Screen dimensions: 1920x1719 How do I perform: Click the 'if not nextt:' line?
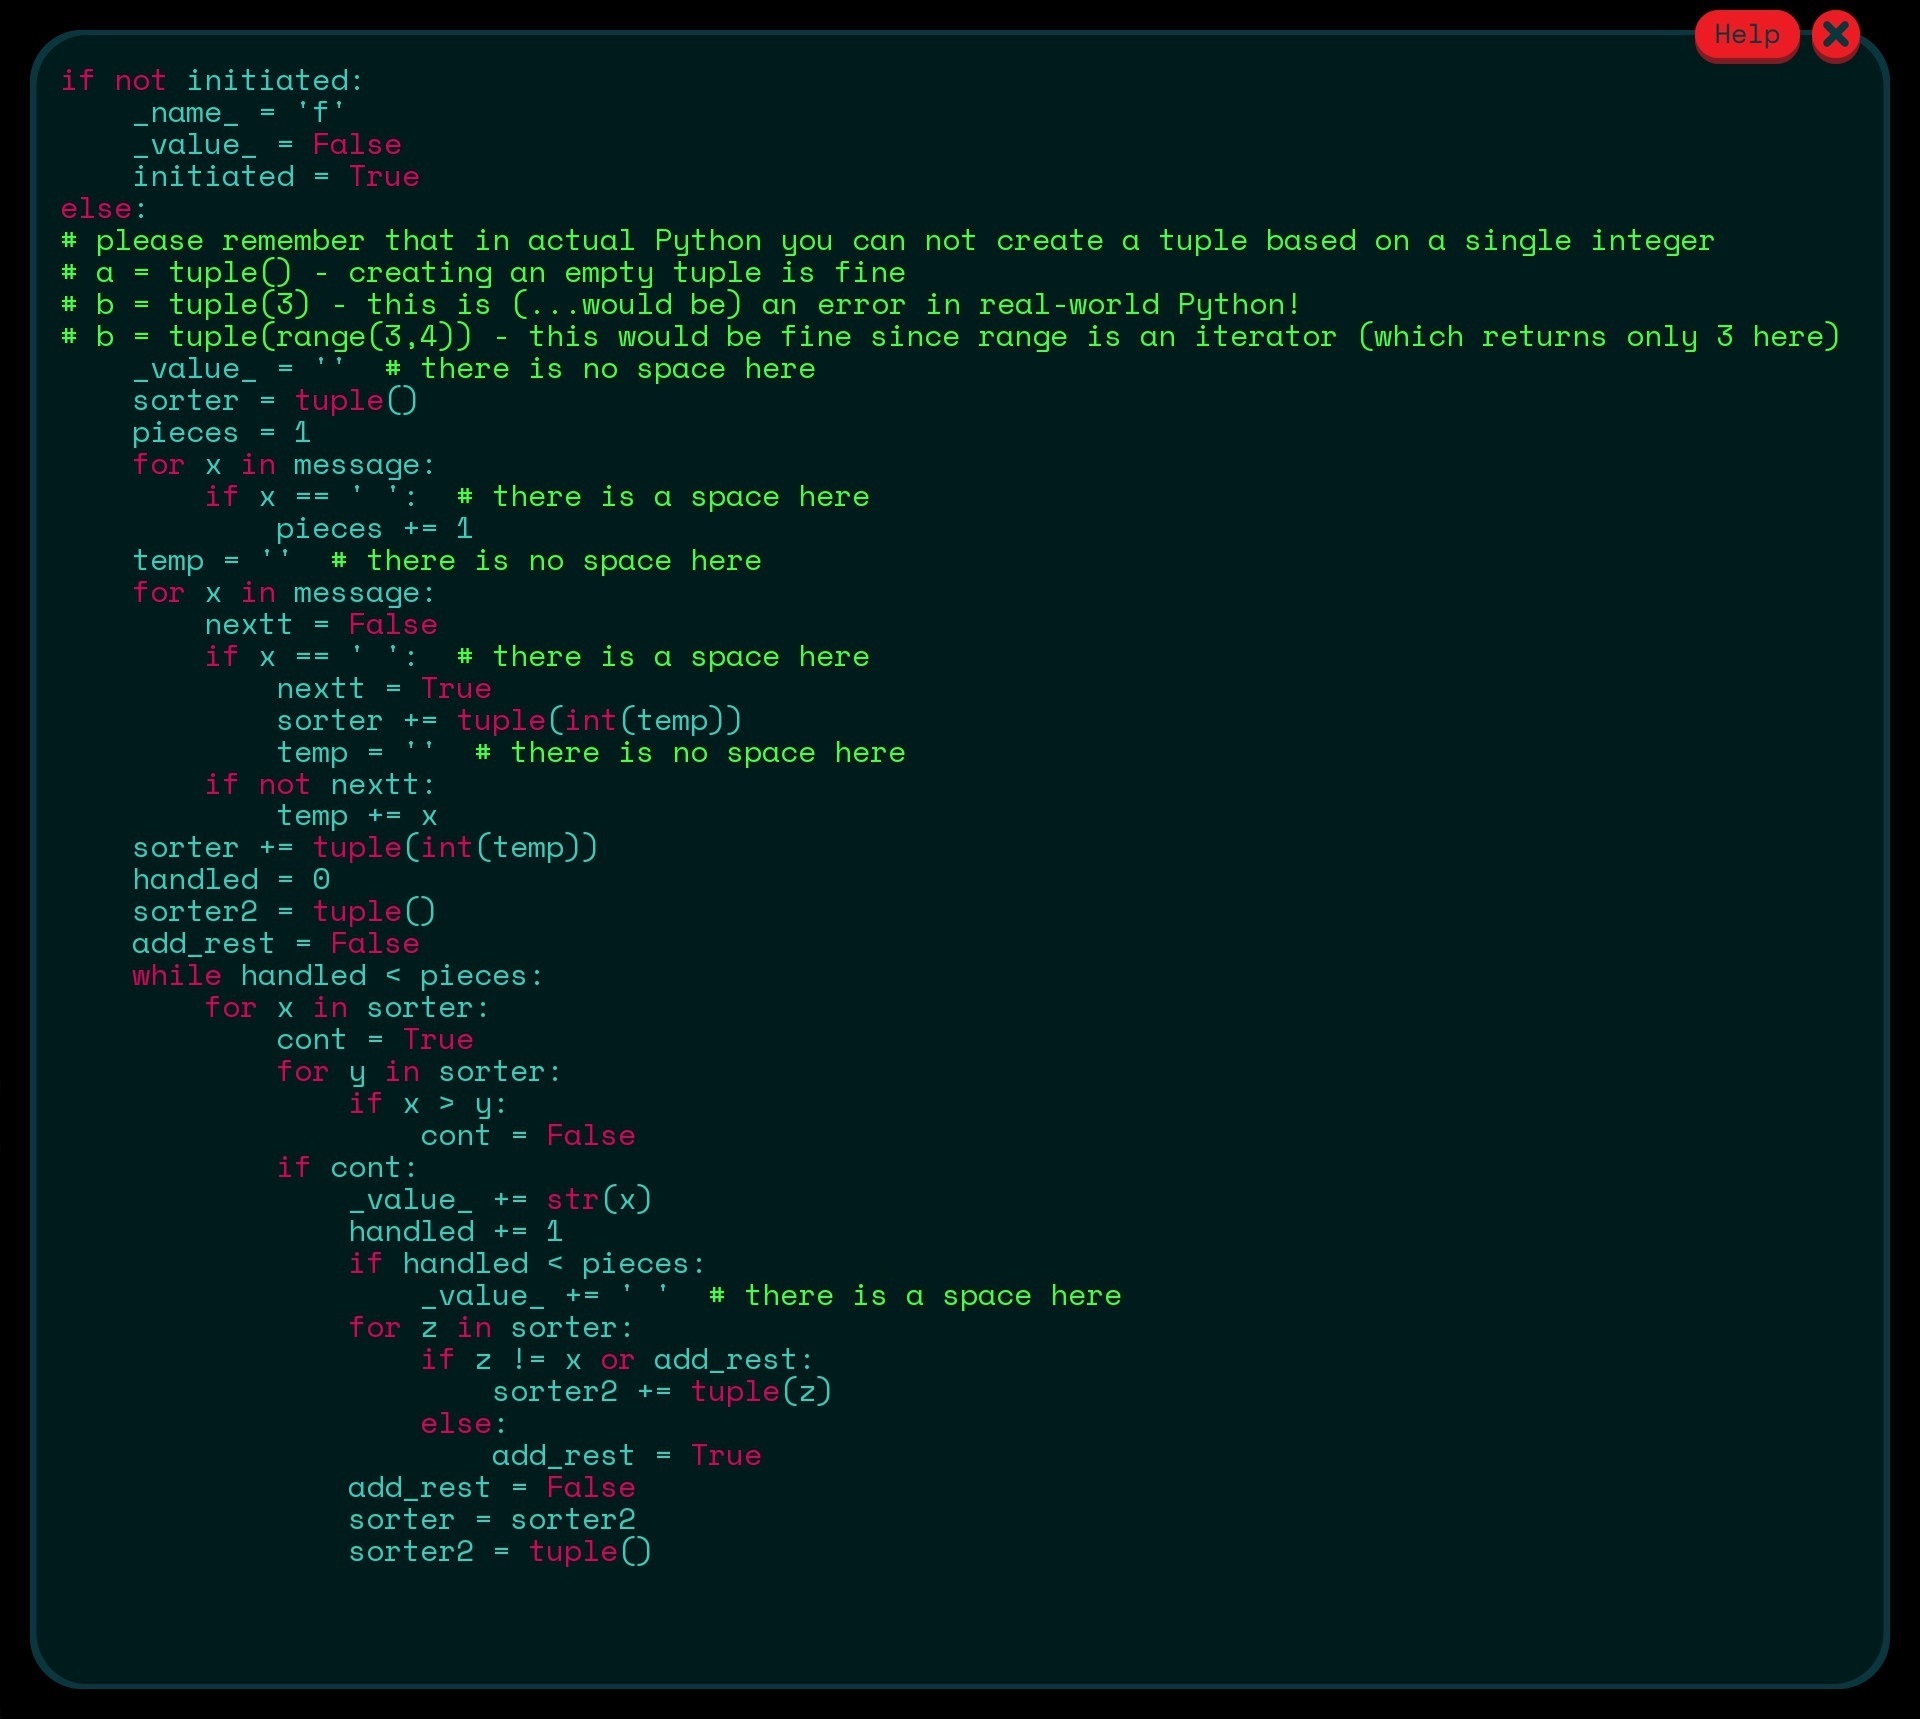[x=319, y=784]
